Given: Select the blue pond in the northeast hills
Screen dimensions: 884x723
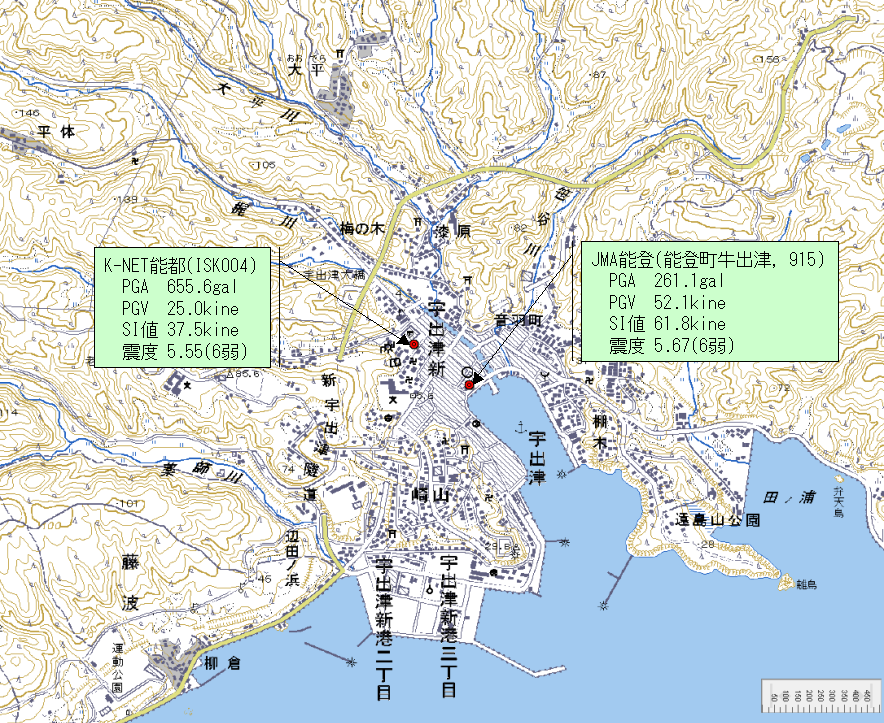Looking at the screenshot, I should [843, 129].
